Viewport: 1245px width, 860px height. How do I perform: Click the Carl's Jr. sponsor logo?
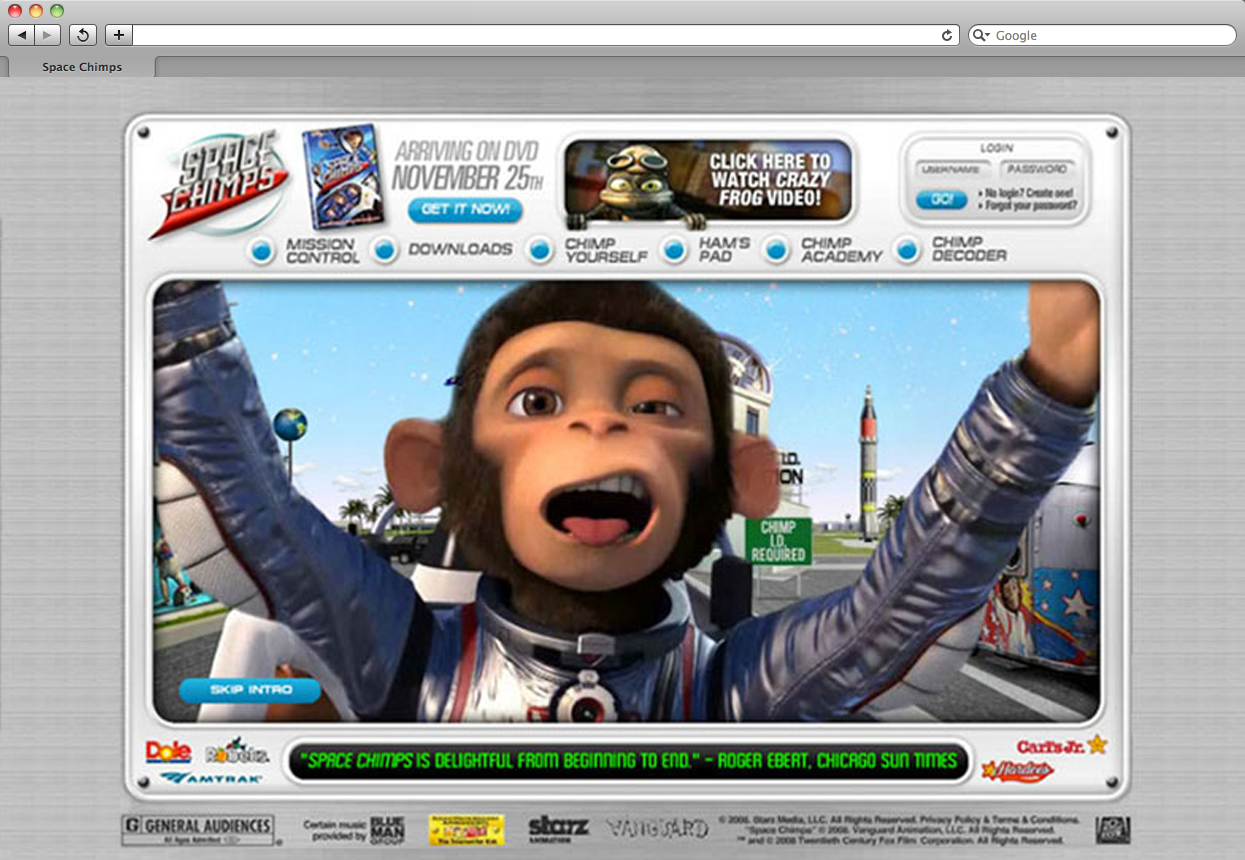point(1062,746)
